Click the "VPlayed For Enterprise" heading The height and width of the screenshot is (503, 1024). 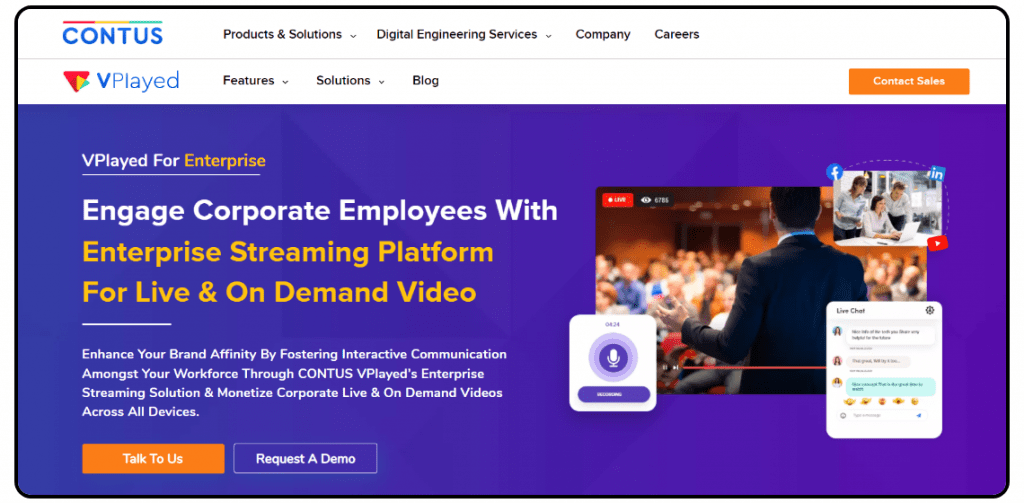[x=174, y=161]
